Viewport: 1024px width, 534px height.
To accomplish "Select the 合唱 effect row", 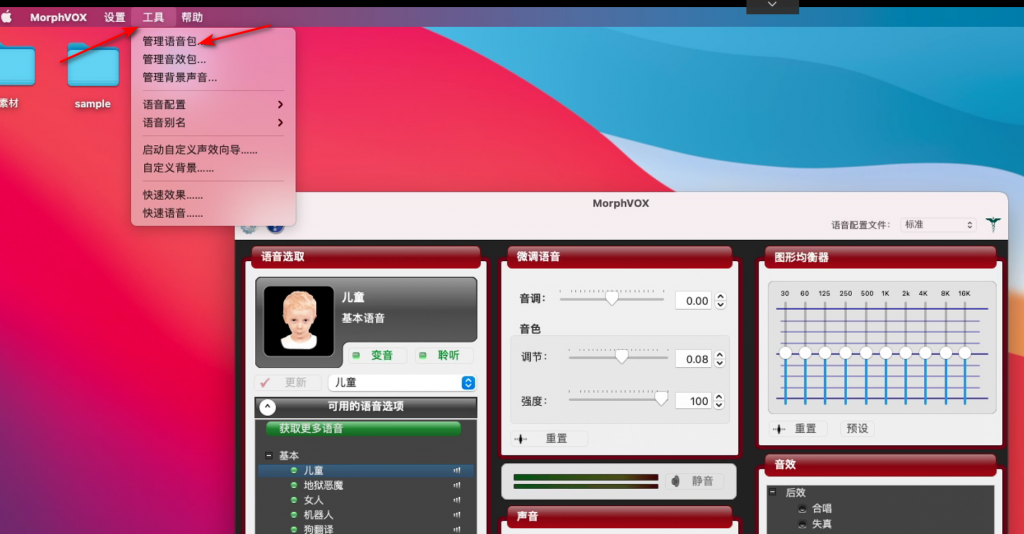I will [x=880, y=509].
